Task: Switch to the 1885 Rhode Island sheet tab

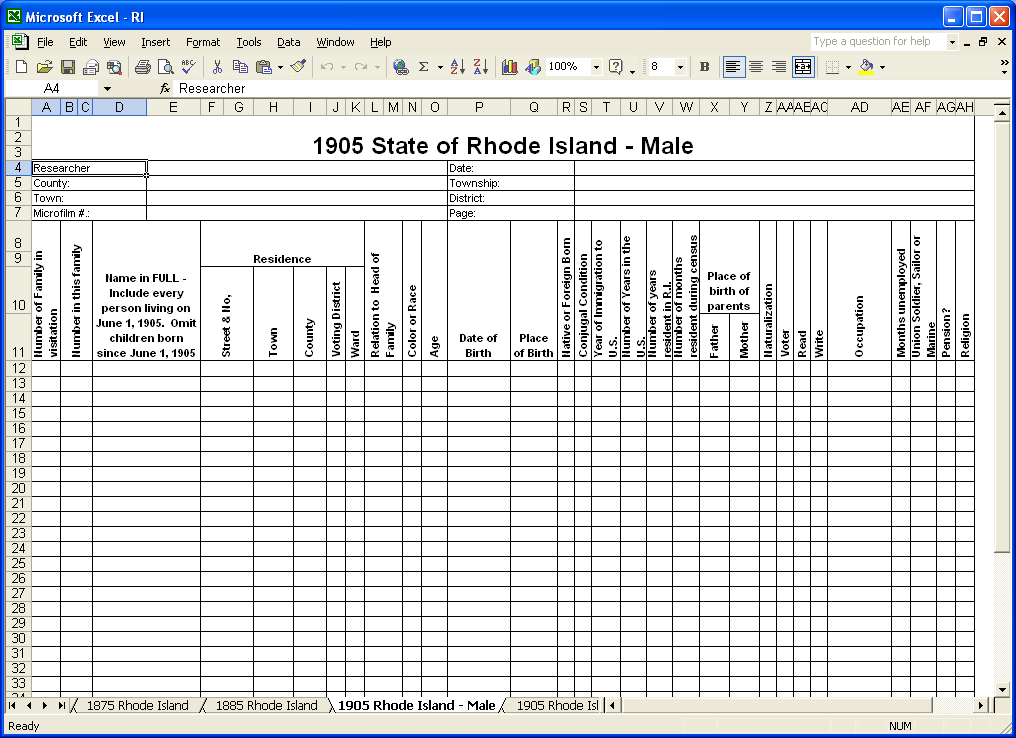Action: (x=266, y=705)
